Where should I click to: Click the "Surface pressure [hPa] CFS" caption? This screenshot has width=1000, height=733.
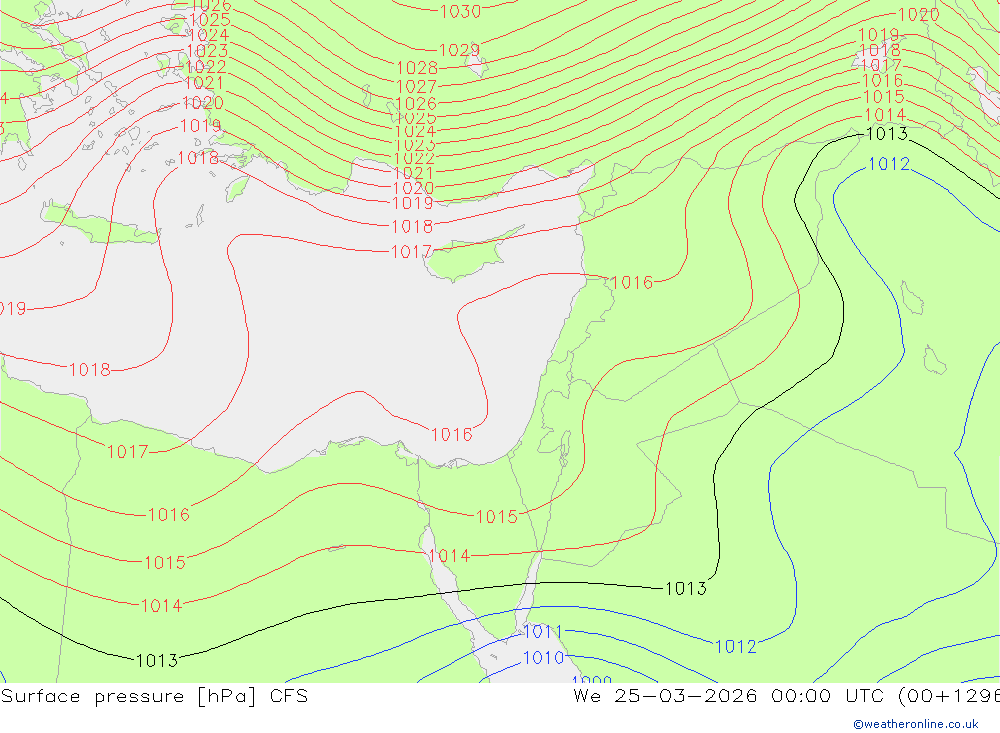154,695
